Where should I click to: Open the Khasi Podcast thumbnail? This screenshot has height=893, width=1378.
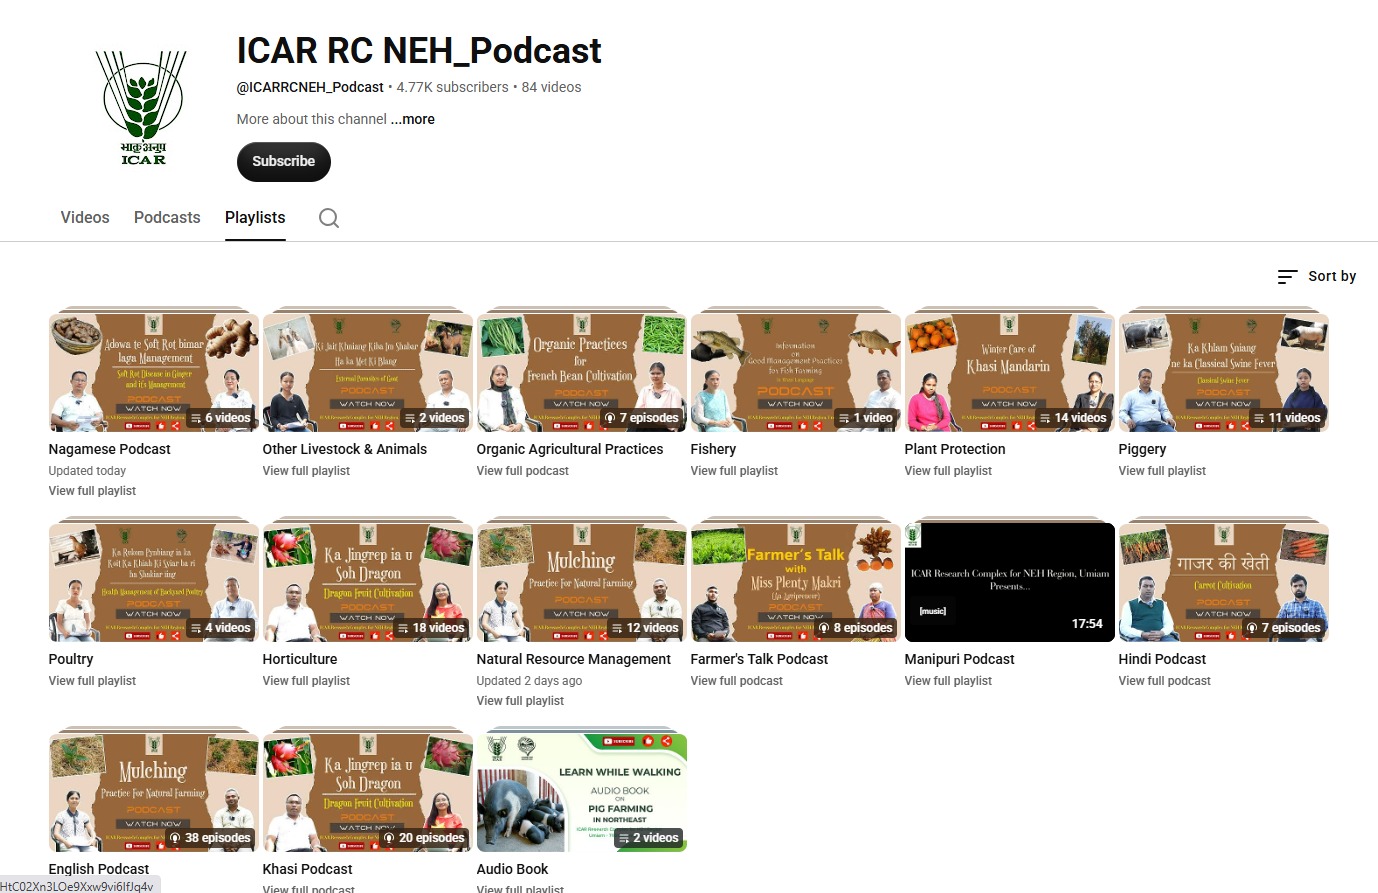click(x=368, y=793)
